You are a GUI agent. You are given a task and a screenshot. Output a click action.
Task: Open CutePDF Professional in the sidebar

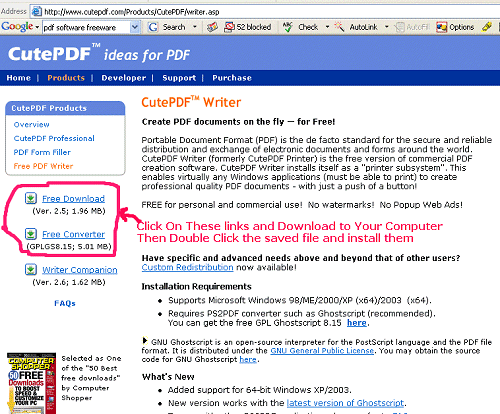click(x=54, y=138)
